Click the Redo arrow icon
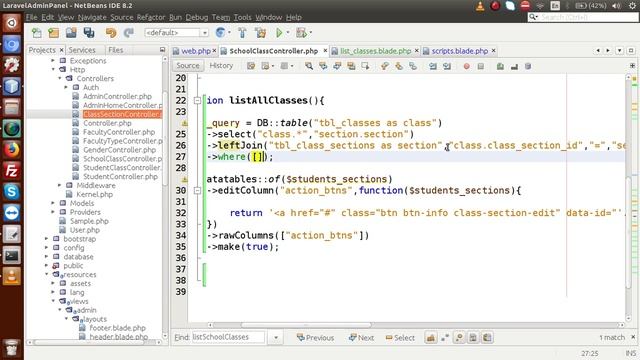 click(129, 33)
